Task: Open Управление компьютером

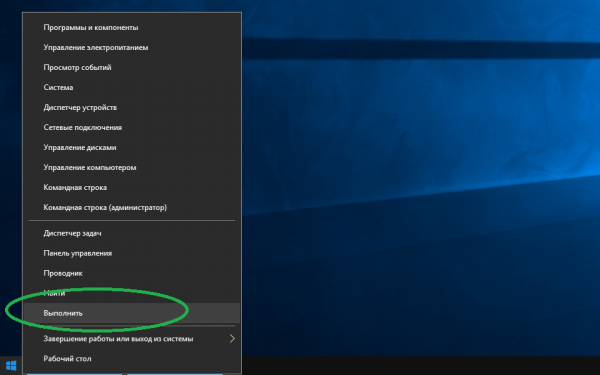Action: [x=132, y=167]
